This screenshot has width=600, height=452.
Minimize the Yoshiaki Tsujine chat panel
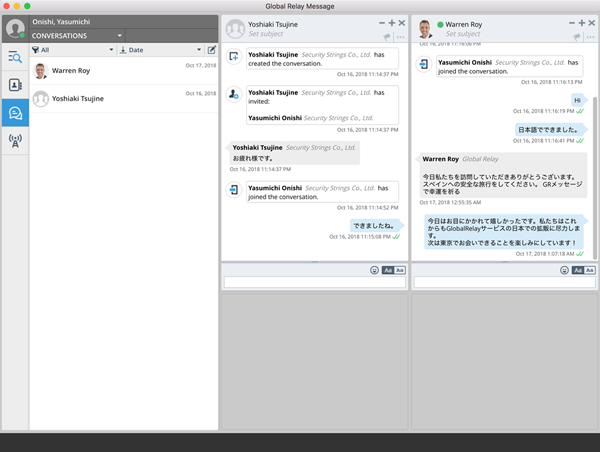pos(382,23)
